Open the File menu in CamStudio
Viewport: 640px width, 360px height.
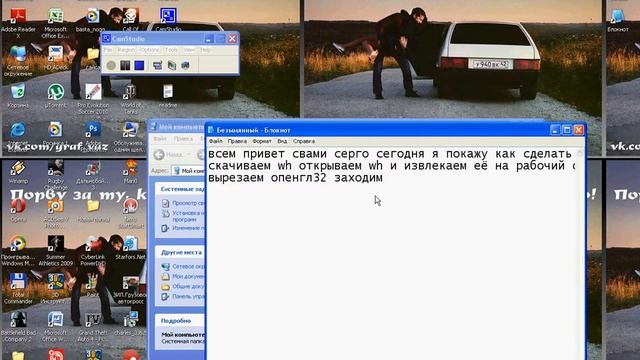click(107, 50)
